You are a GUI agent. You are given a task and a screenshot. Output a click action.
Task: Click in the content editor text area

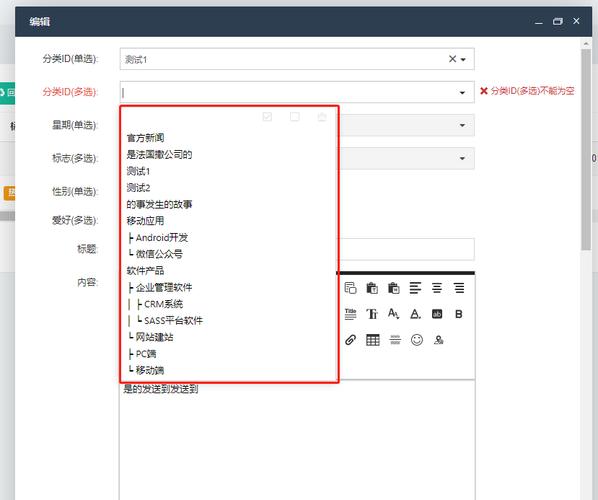tap(297, 440)
